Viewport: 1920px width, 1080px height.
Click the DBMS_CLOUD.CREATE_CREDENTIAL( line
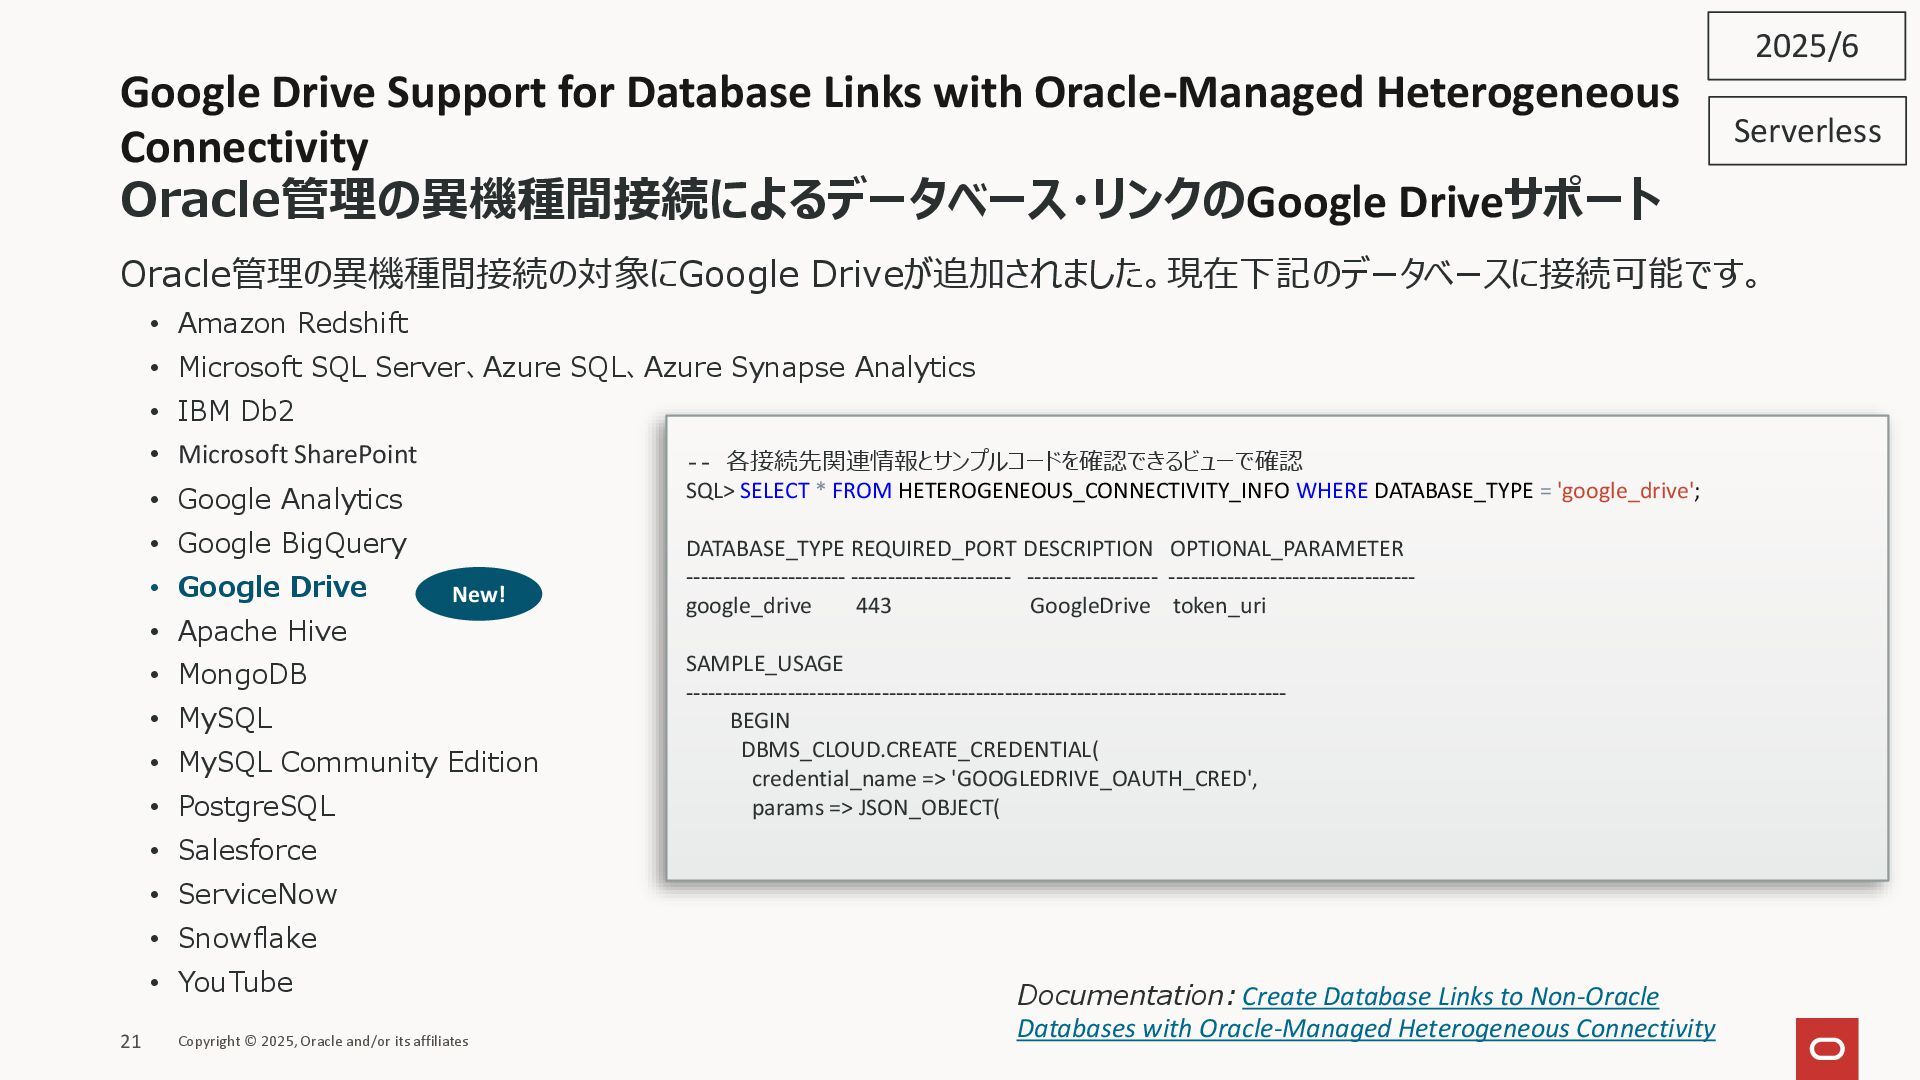[919, 750]
